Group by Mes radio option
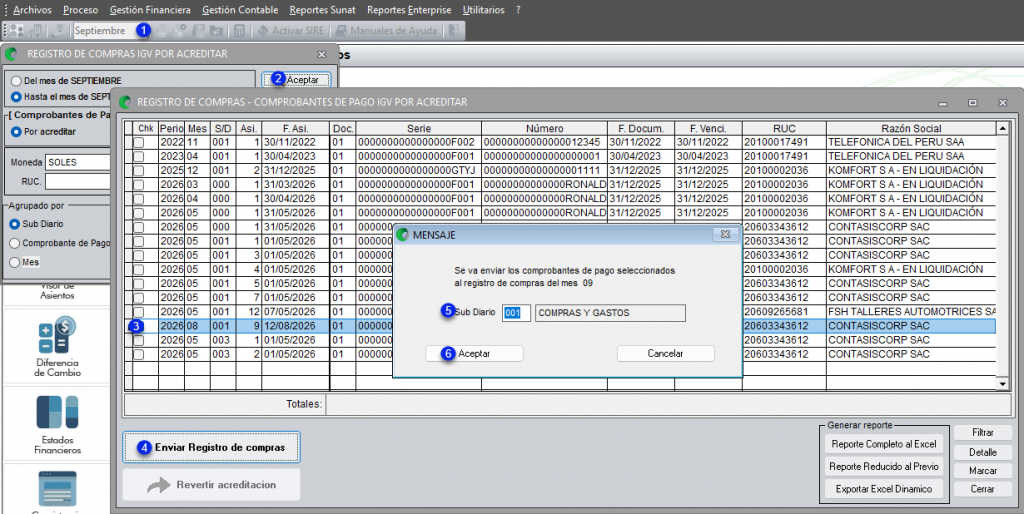1024x514 pixels. [x=15, y=262]
